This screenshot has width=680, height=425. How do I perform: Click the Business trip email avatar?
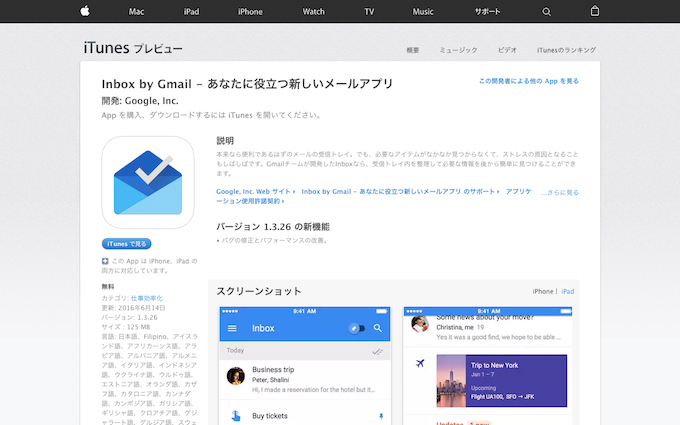(236, 377)
